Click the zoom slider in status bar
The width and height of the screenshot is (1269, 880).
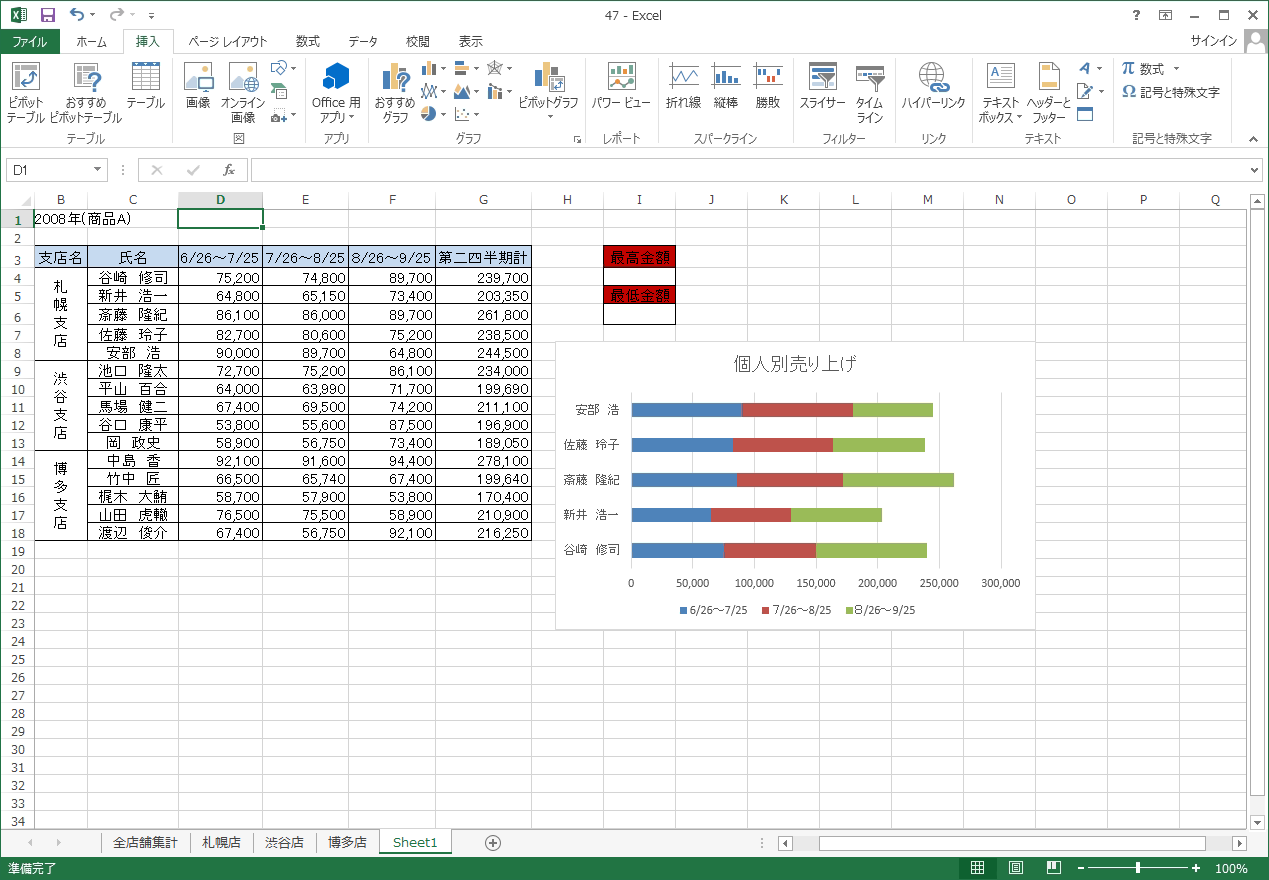pyautogui.click(x=1138, y=868)
